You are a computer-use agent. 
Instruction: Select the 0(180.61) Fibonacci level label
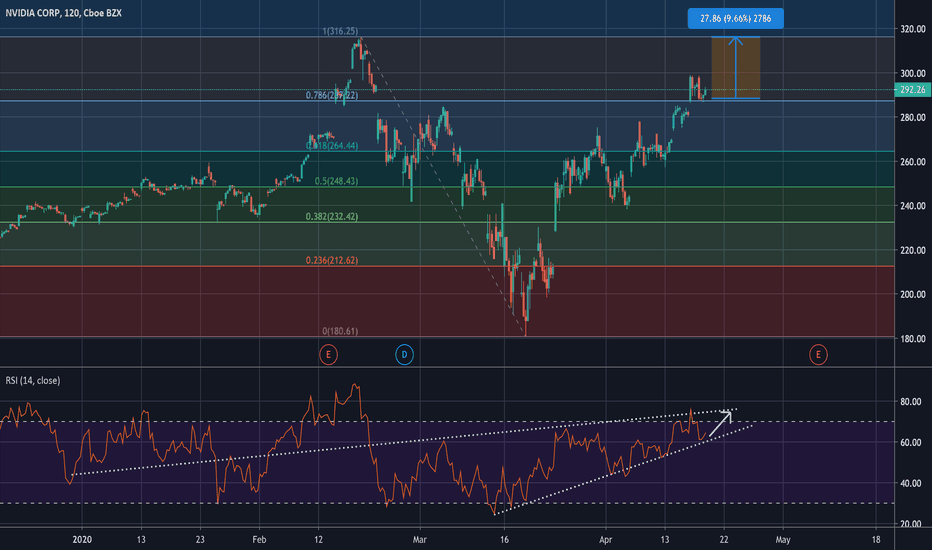coord(340,331)
